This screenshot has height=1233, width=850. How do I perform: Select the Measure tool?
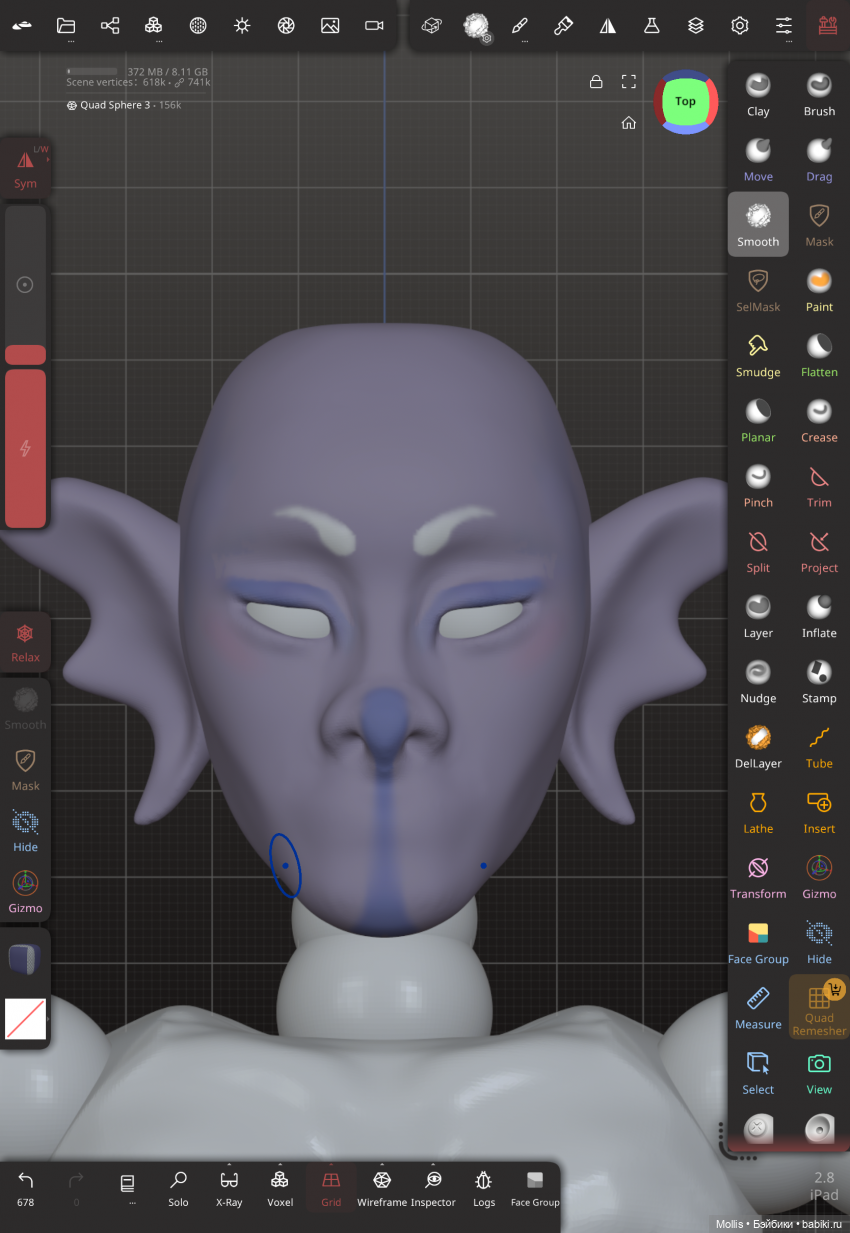[x=758, y=1007]
